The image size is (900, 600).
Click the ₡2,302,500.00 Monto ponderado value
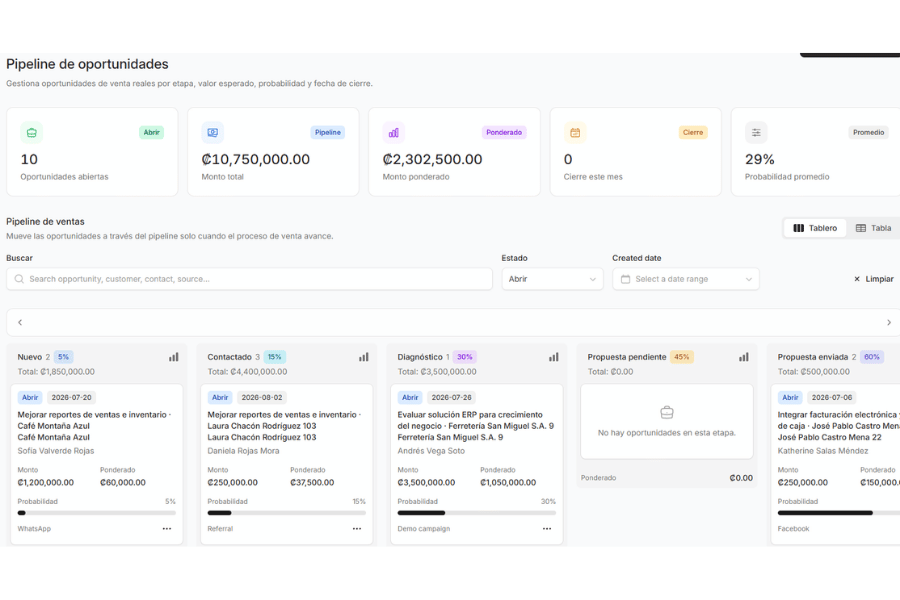[432, 159]
